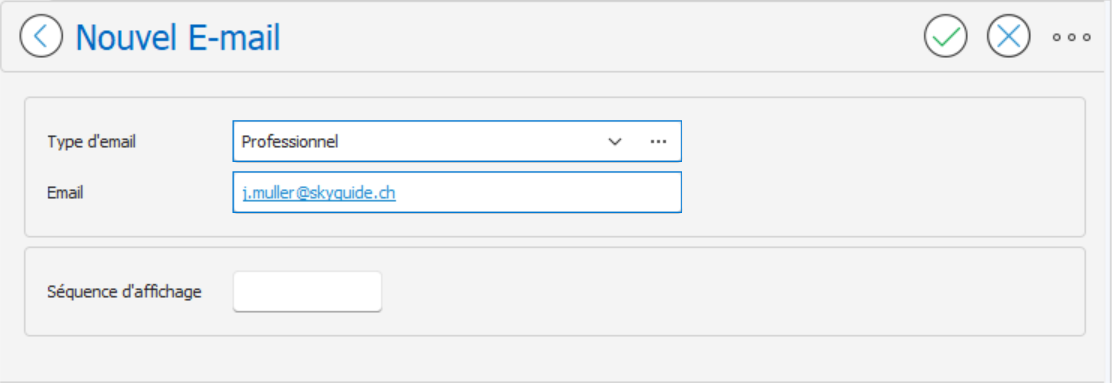This screenshot has height=383, width=1112.
Task: Click the Nouvel E-mail title text
Action: click(178, 38)
